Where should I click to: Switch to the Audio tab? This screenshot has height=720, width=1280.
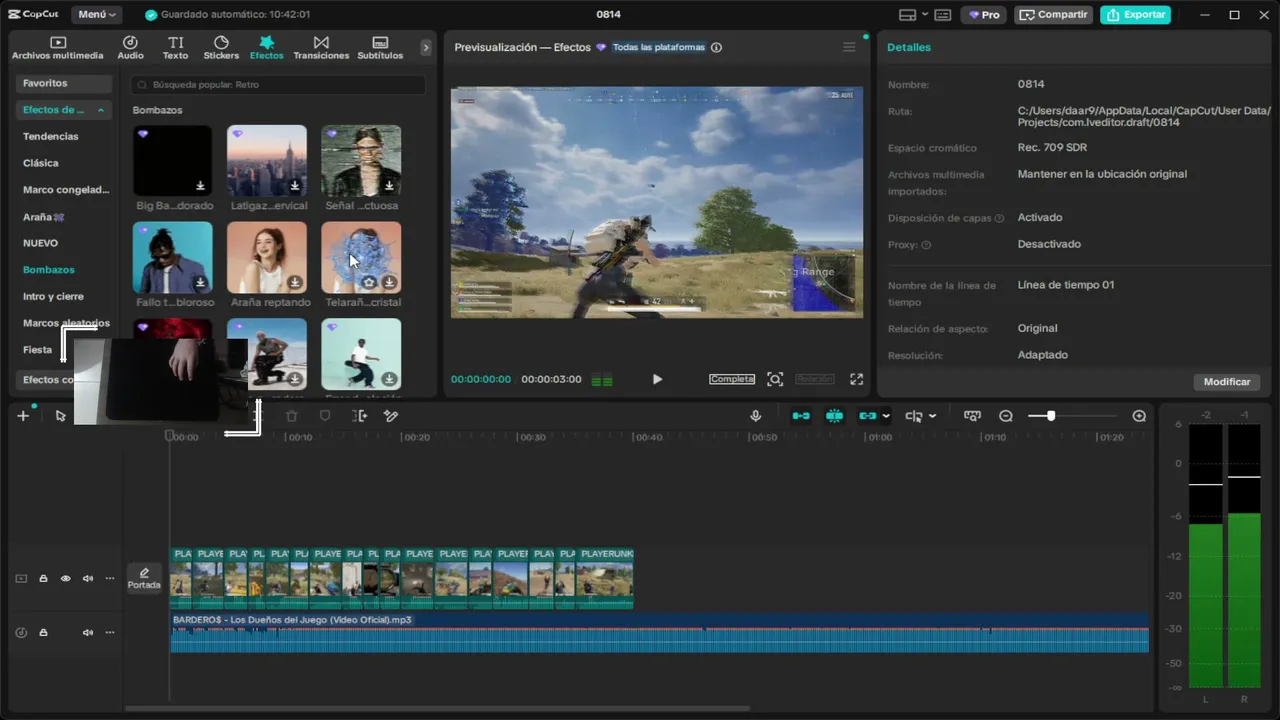[130, 48]
